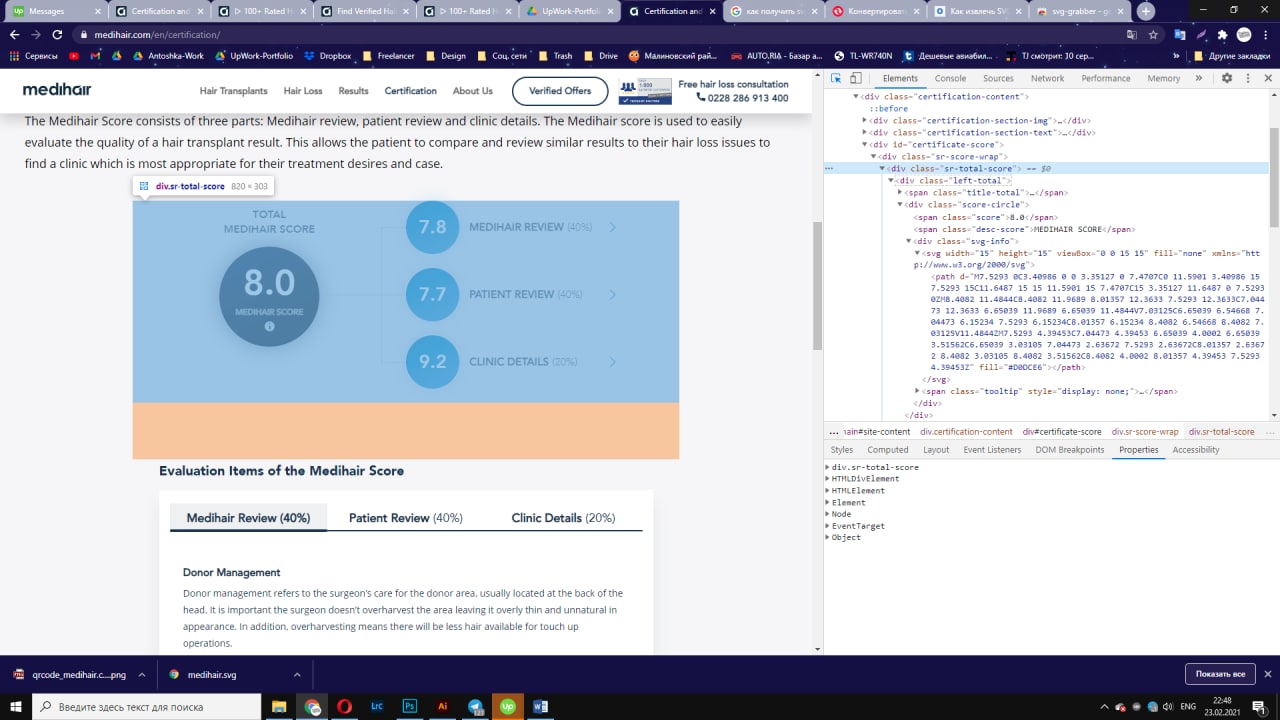Select div.sr-score-wrap in the breadcrumb

point(1145,432)
